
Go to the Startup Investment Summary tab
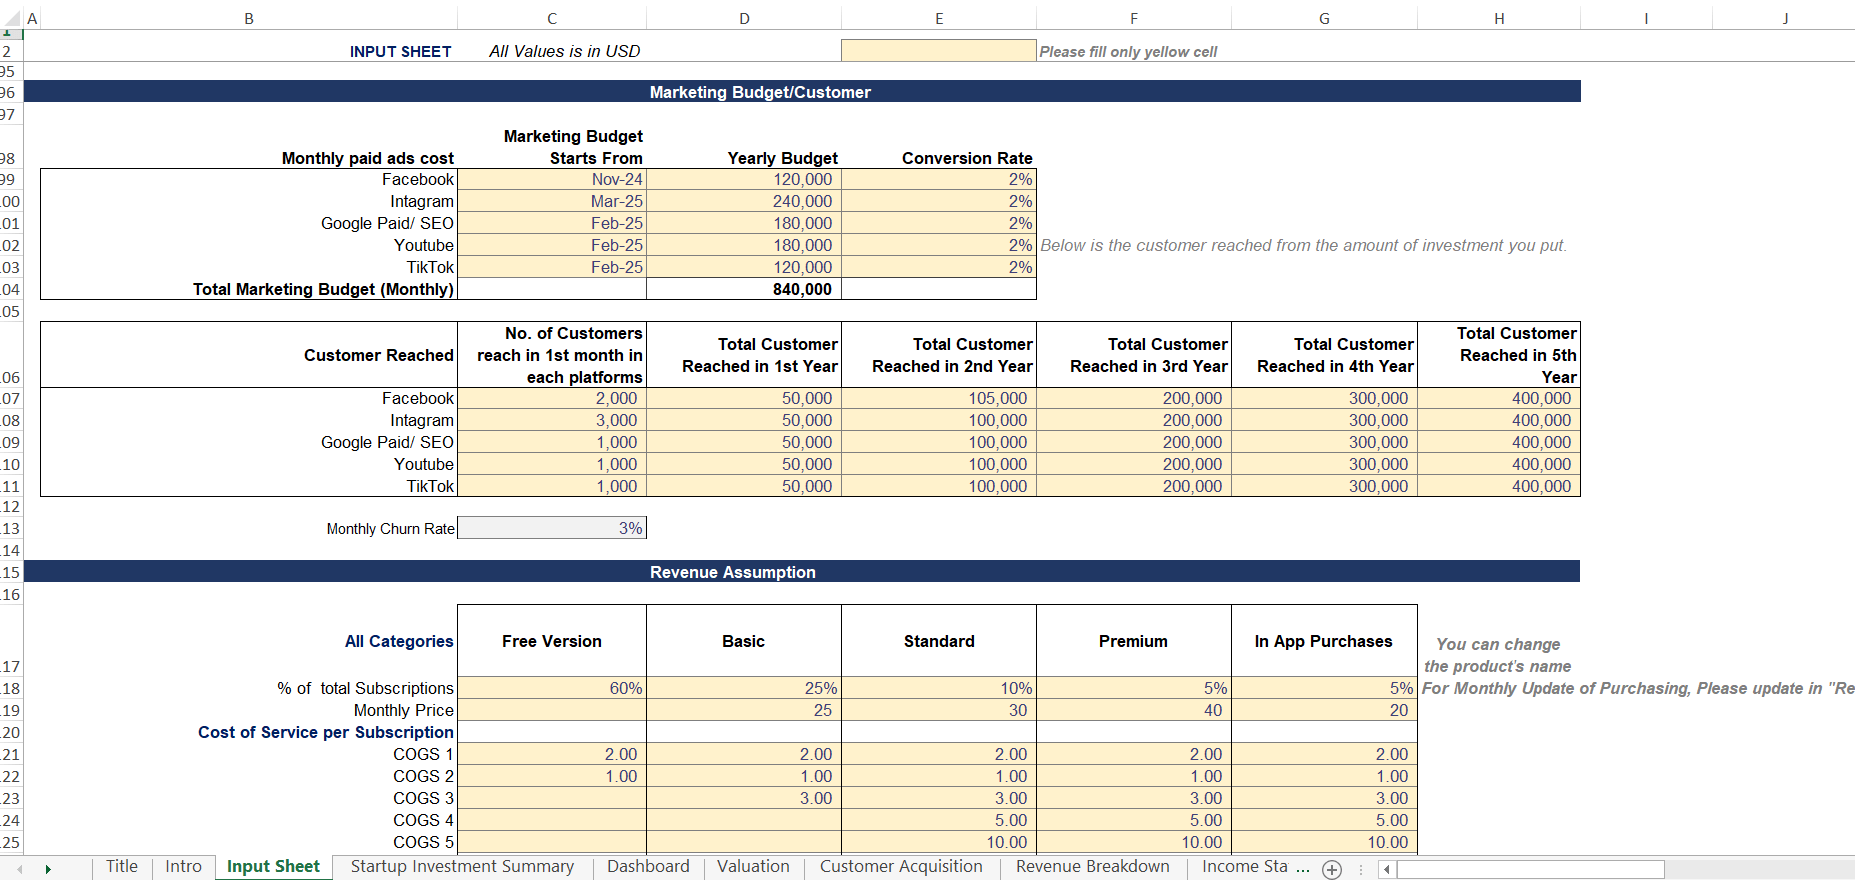coord(462,867)
